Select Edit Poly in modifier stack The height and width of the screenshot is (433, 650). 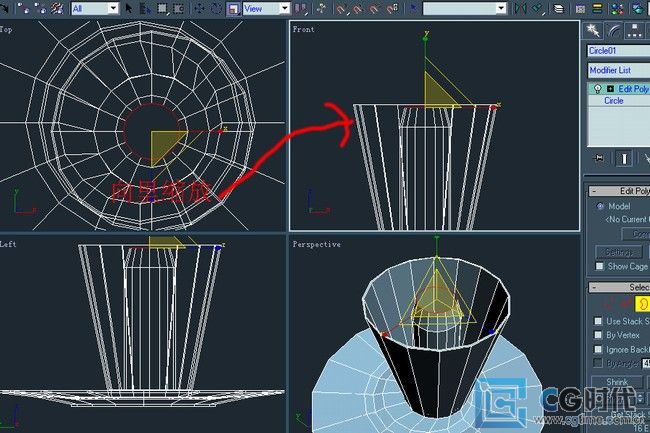click(633, 89)
